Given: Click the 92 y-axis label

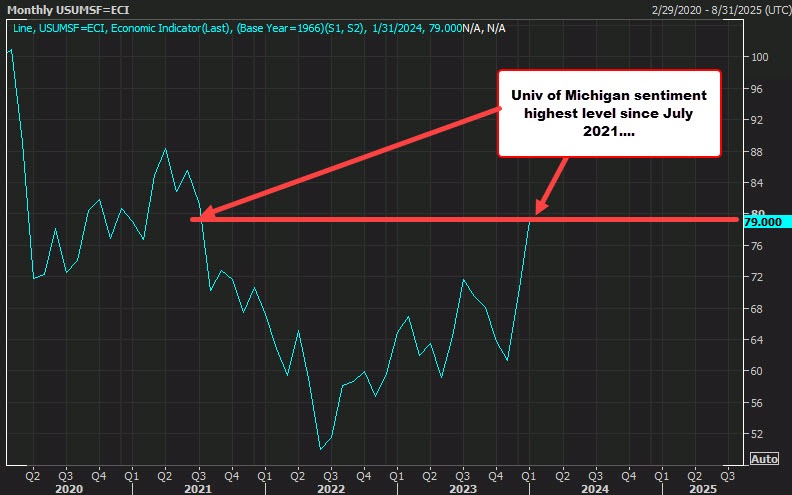Looking at the screenshot, I should [757, 120].
